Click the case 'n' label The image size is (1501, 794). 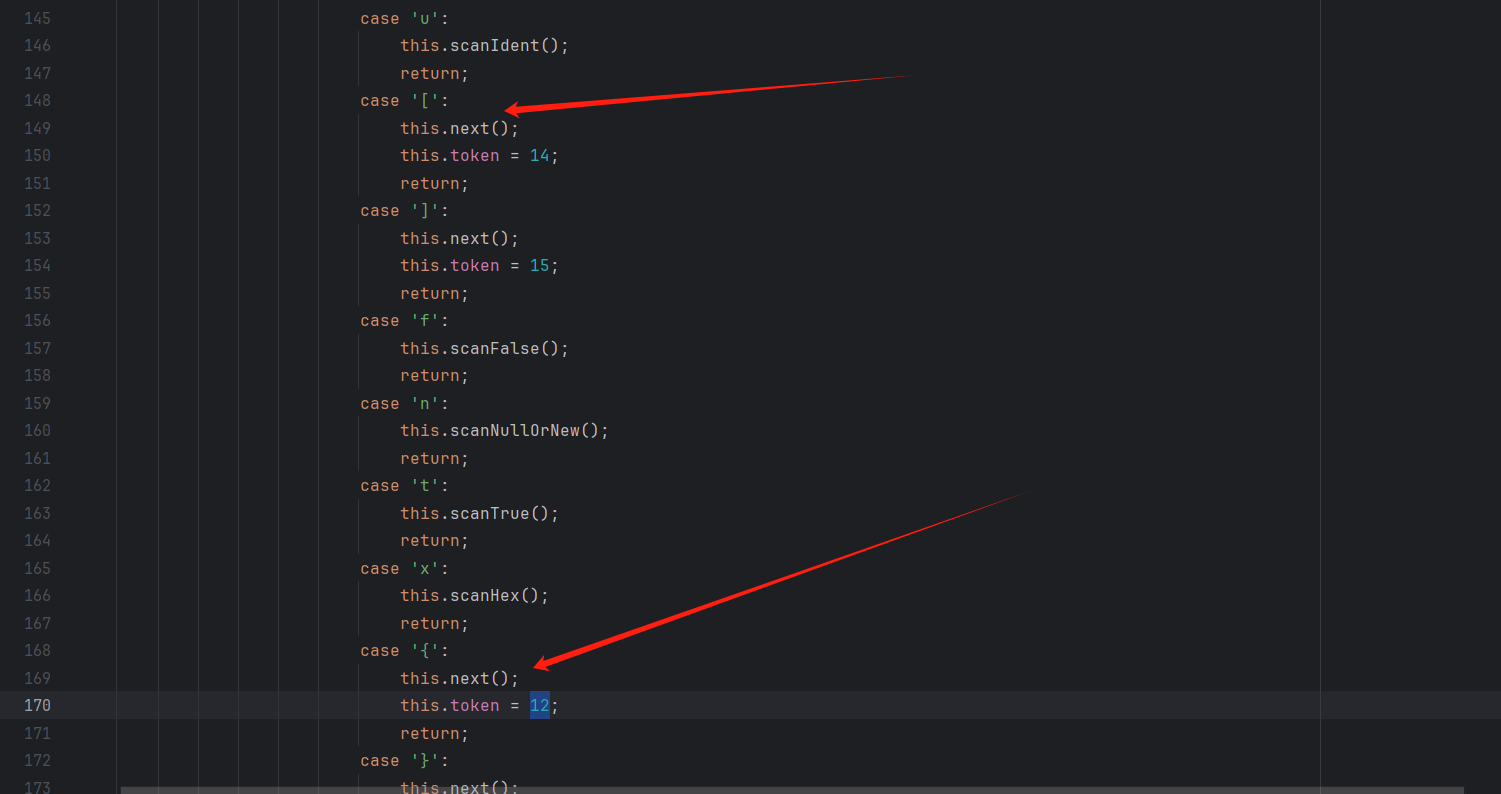coord(405,403)
